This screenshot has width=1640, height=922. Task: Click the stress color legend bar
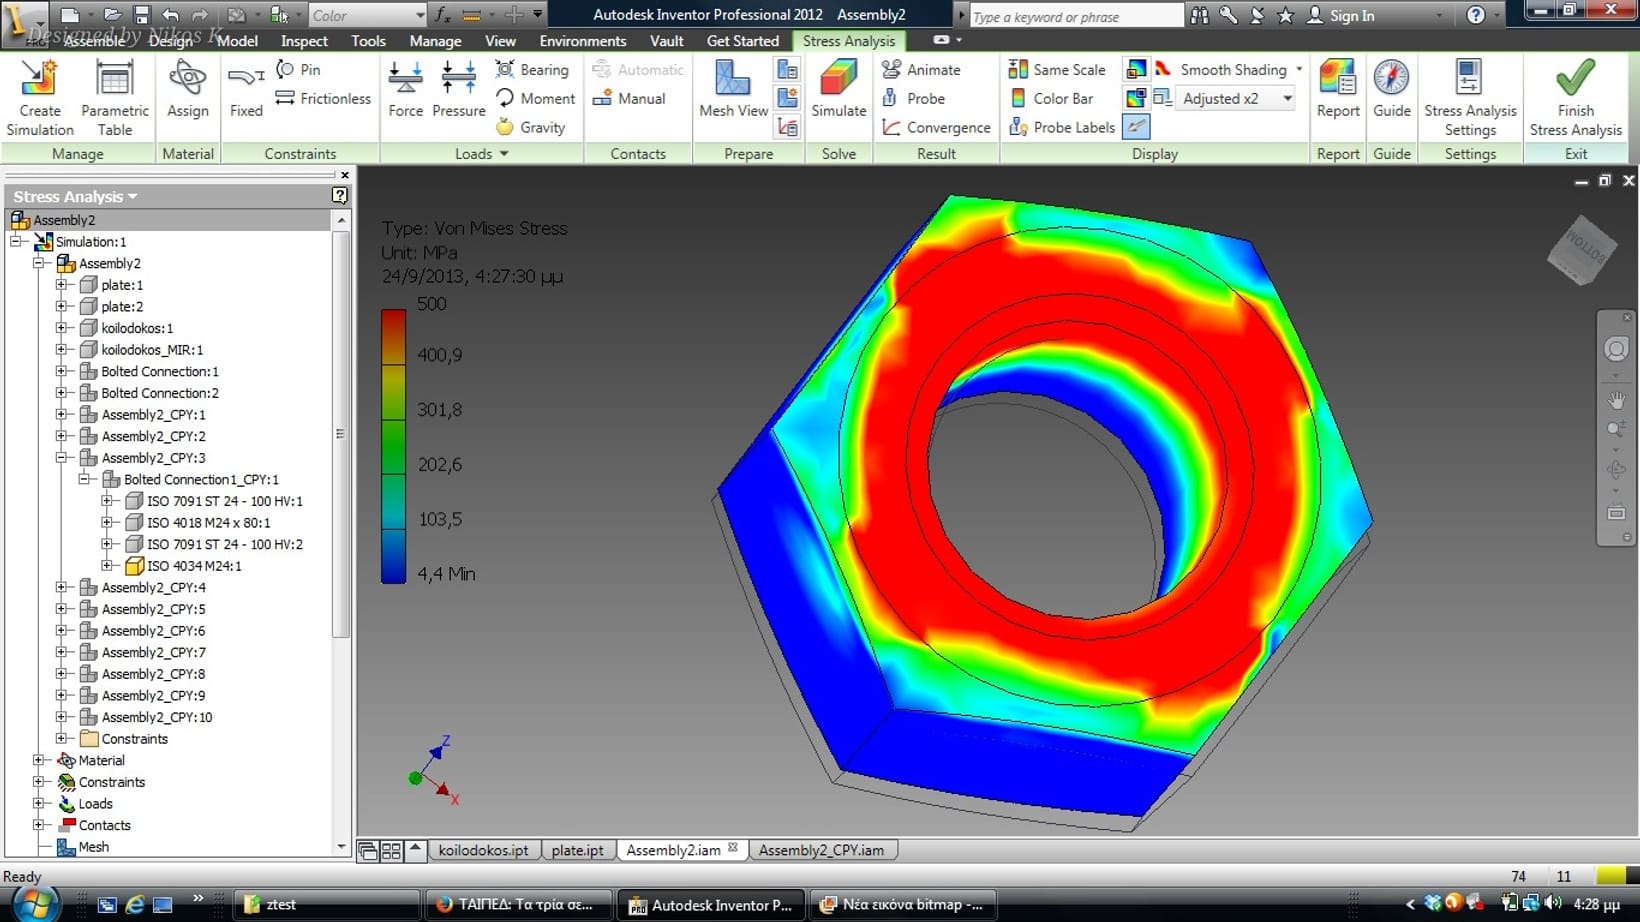coord(393,445)
